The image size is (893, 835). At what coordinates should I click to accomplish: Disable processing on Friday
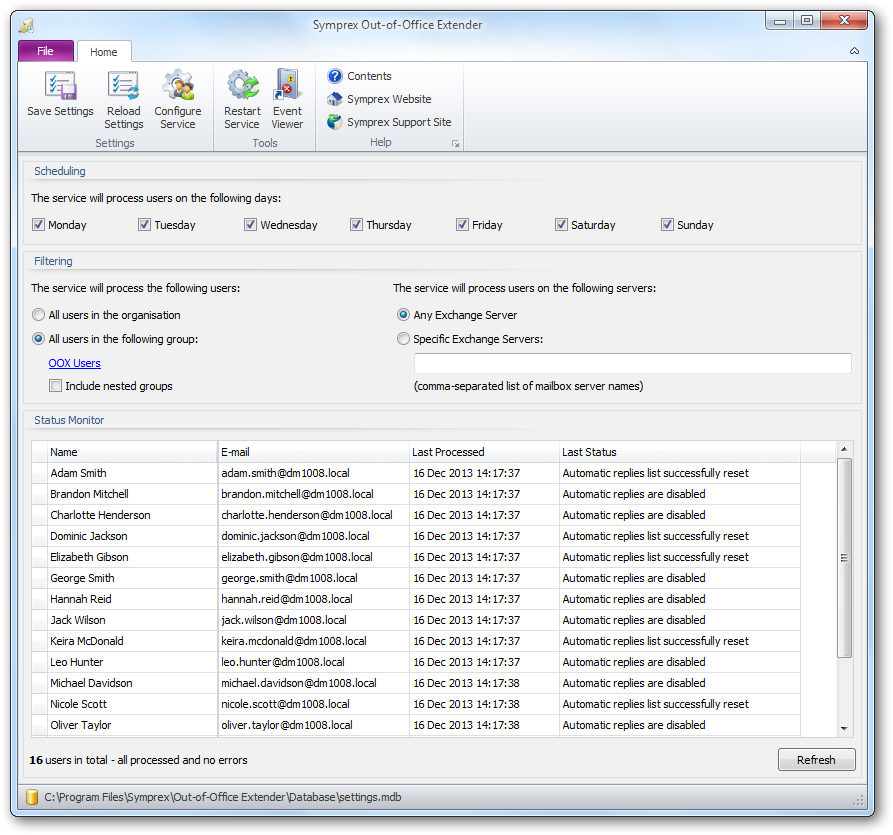[462, 224]
